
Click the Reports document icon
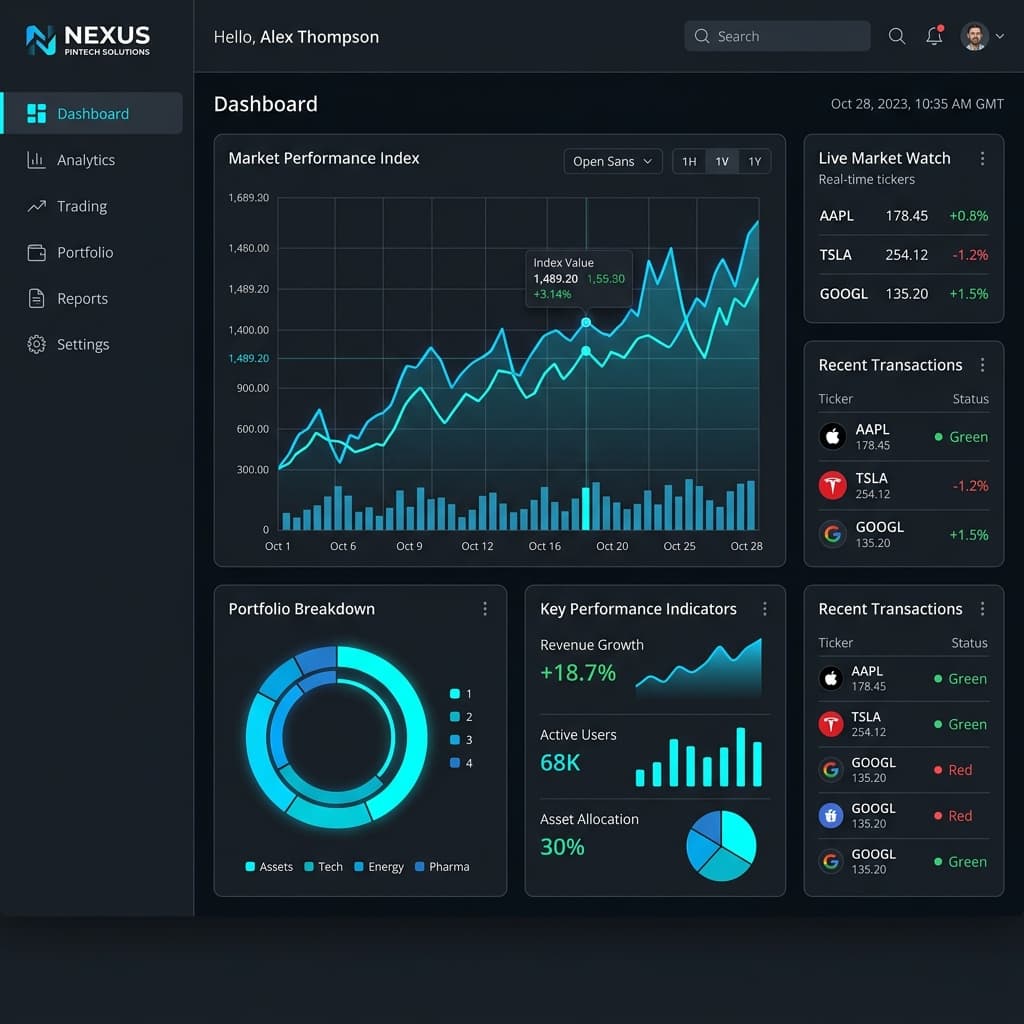tap(37, 298)
